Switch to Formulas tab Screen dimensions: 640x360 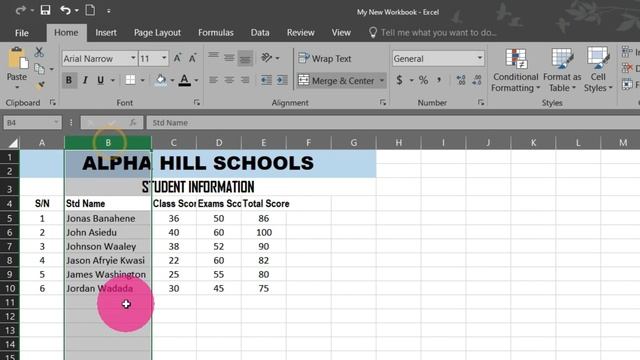(x=216, y=33)
